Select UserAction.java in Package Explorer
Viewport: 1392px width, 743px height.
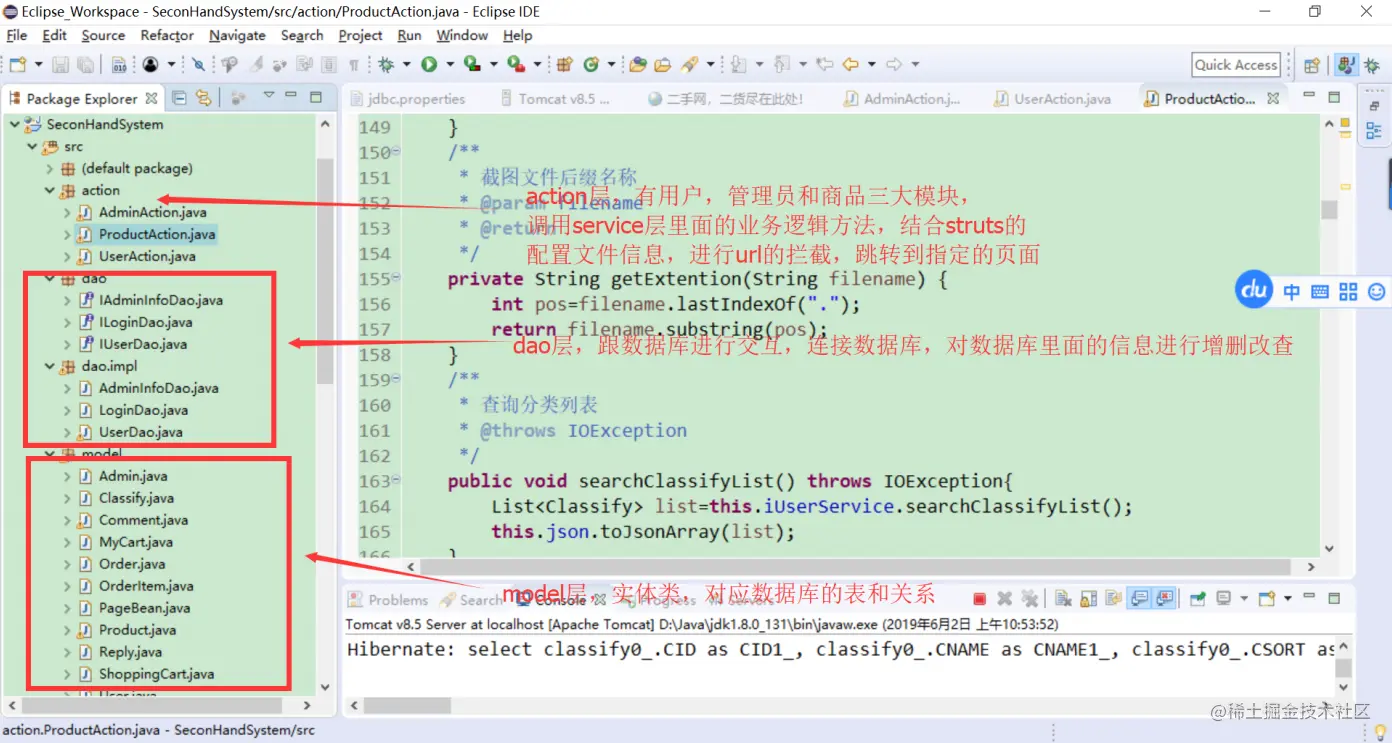[147, 256]
